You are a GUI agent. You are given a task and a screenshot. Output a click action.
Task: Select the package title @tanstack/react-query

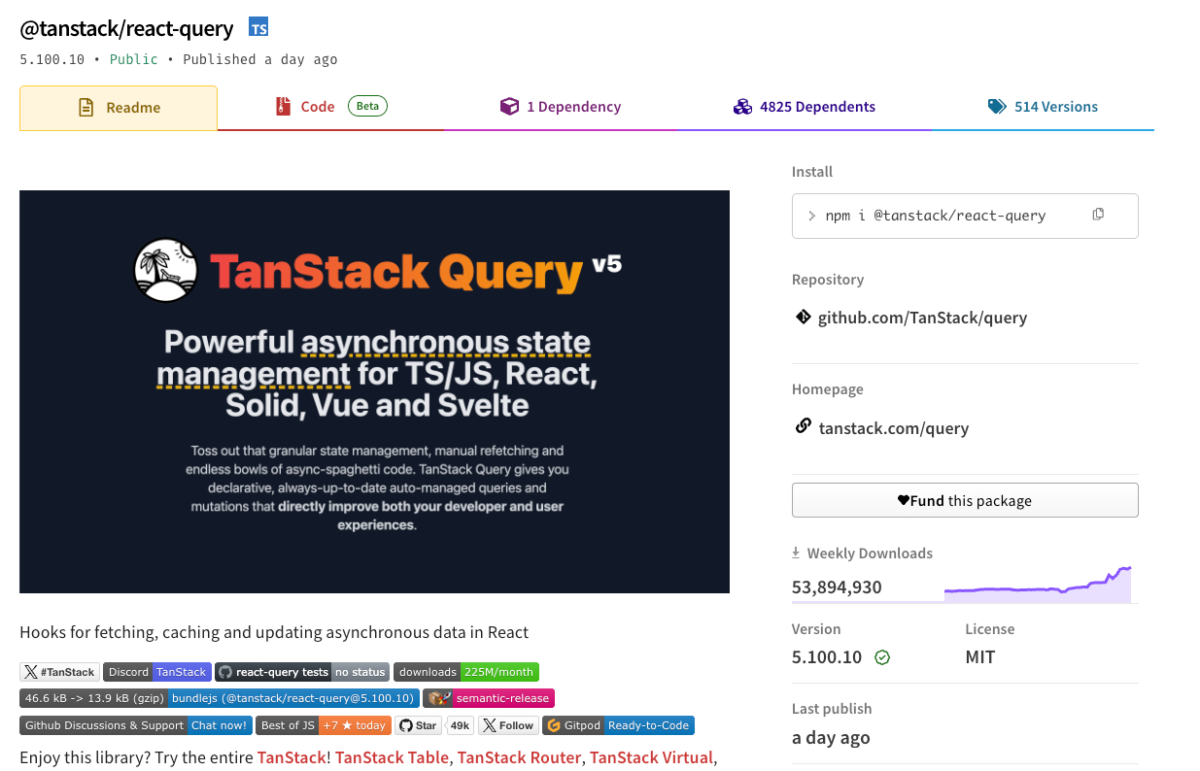pyautogui.click(x=126, y=28)
